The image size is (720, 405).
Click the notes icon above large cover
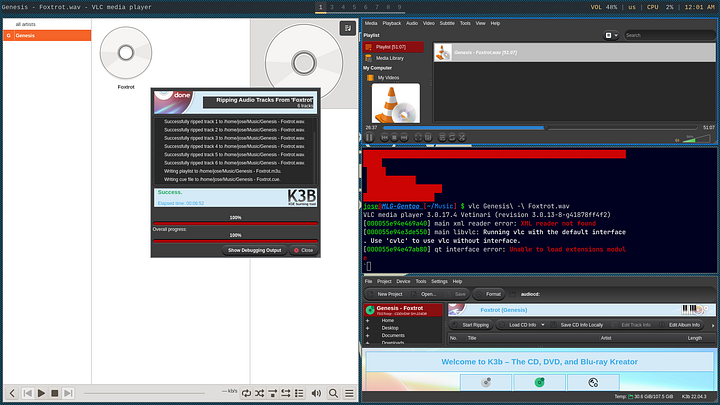point(348,28)
